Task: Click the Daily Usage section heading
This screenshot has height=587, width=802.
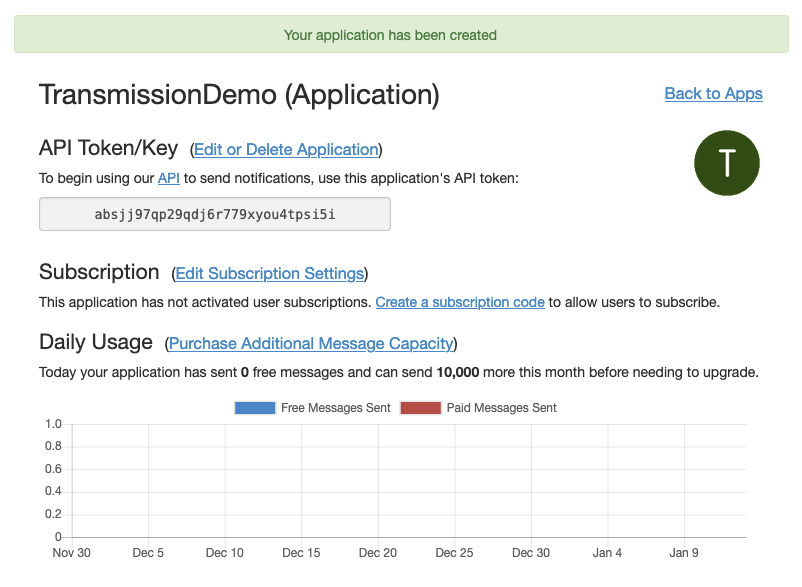Action: coord(96,343)
